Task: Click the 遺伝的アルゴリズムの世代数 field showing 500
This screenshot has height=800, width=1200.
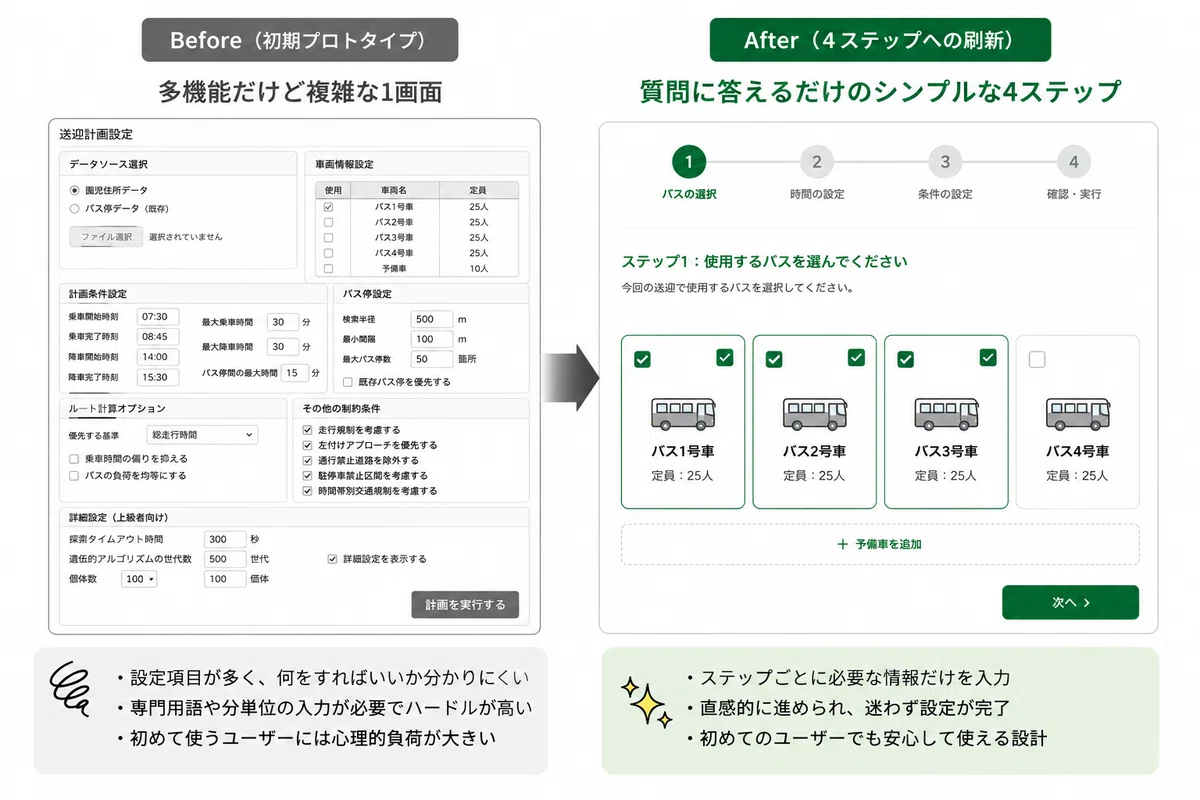Action: [x=225, y=559]
